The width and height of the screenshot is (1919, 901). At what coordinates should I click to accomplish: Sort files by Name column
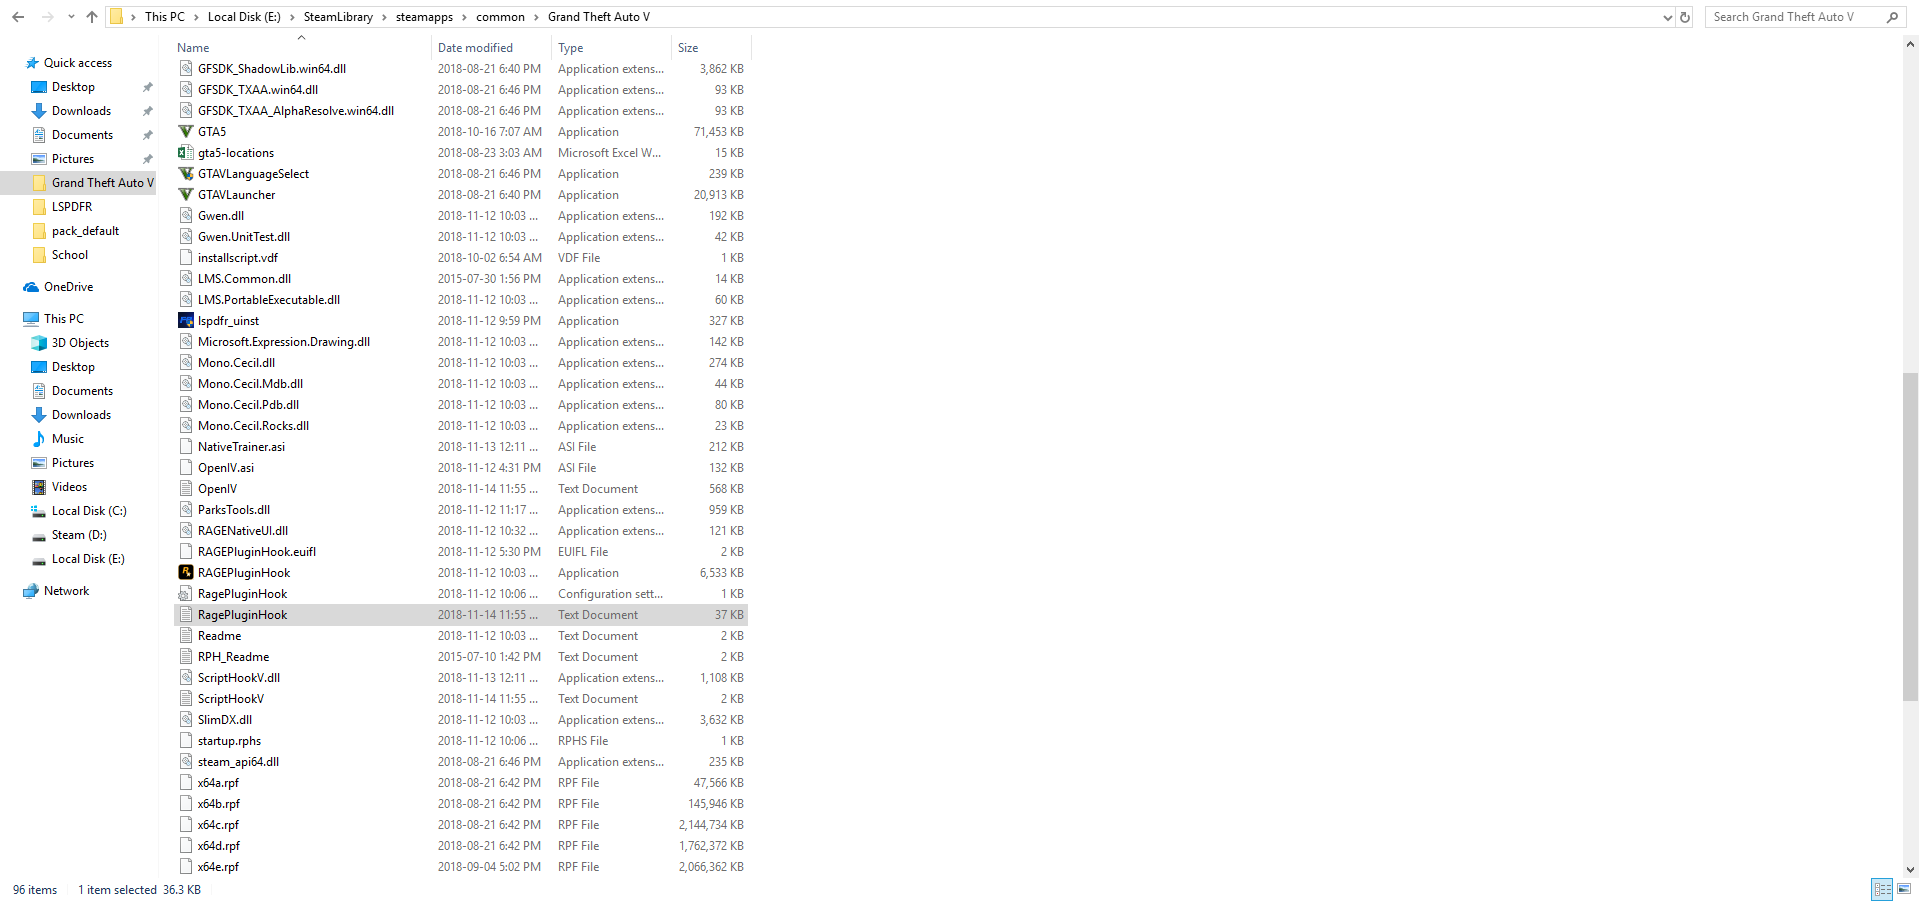point(193,48)
